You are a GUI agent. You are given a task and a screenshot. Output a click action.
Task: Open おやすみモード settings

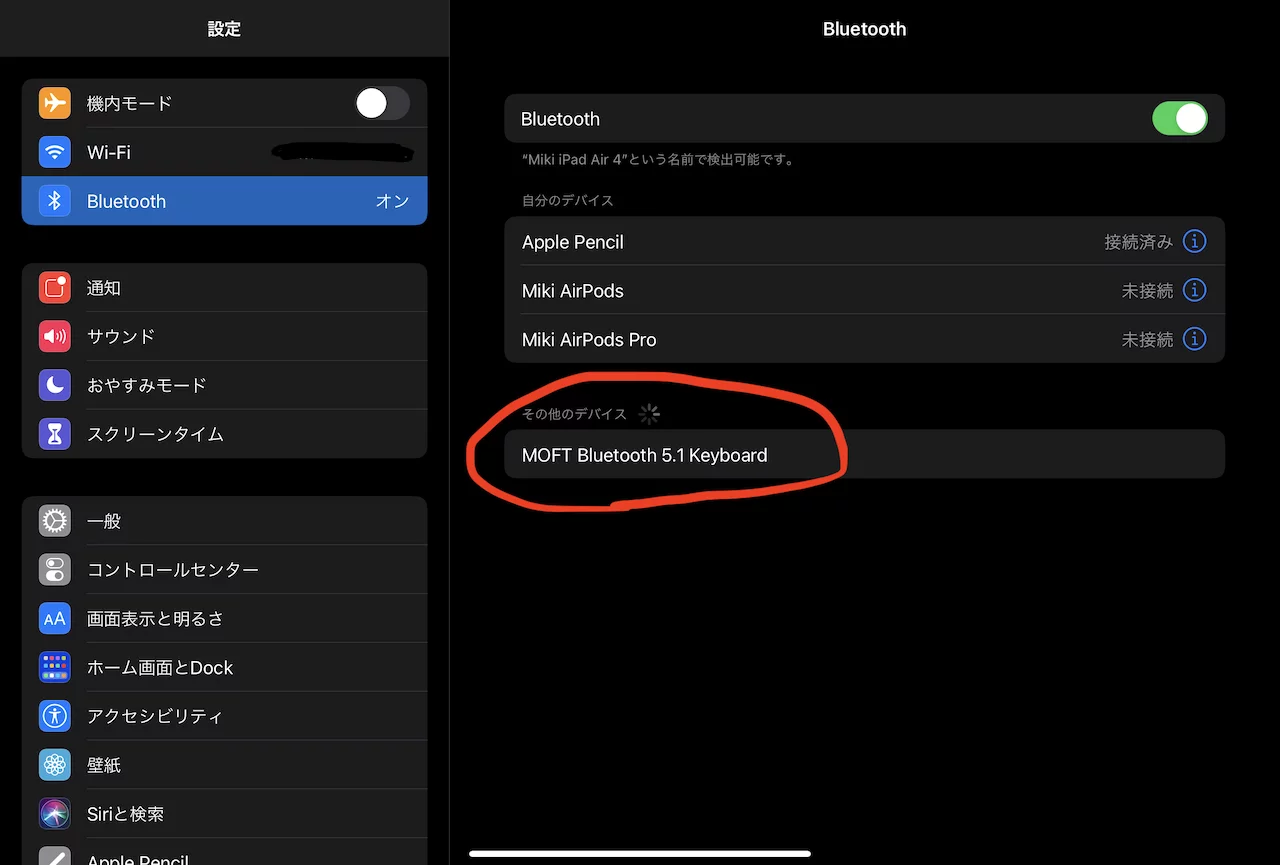[x=224, y=385]
